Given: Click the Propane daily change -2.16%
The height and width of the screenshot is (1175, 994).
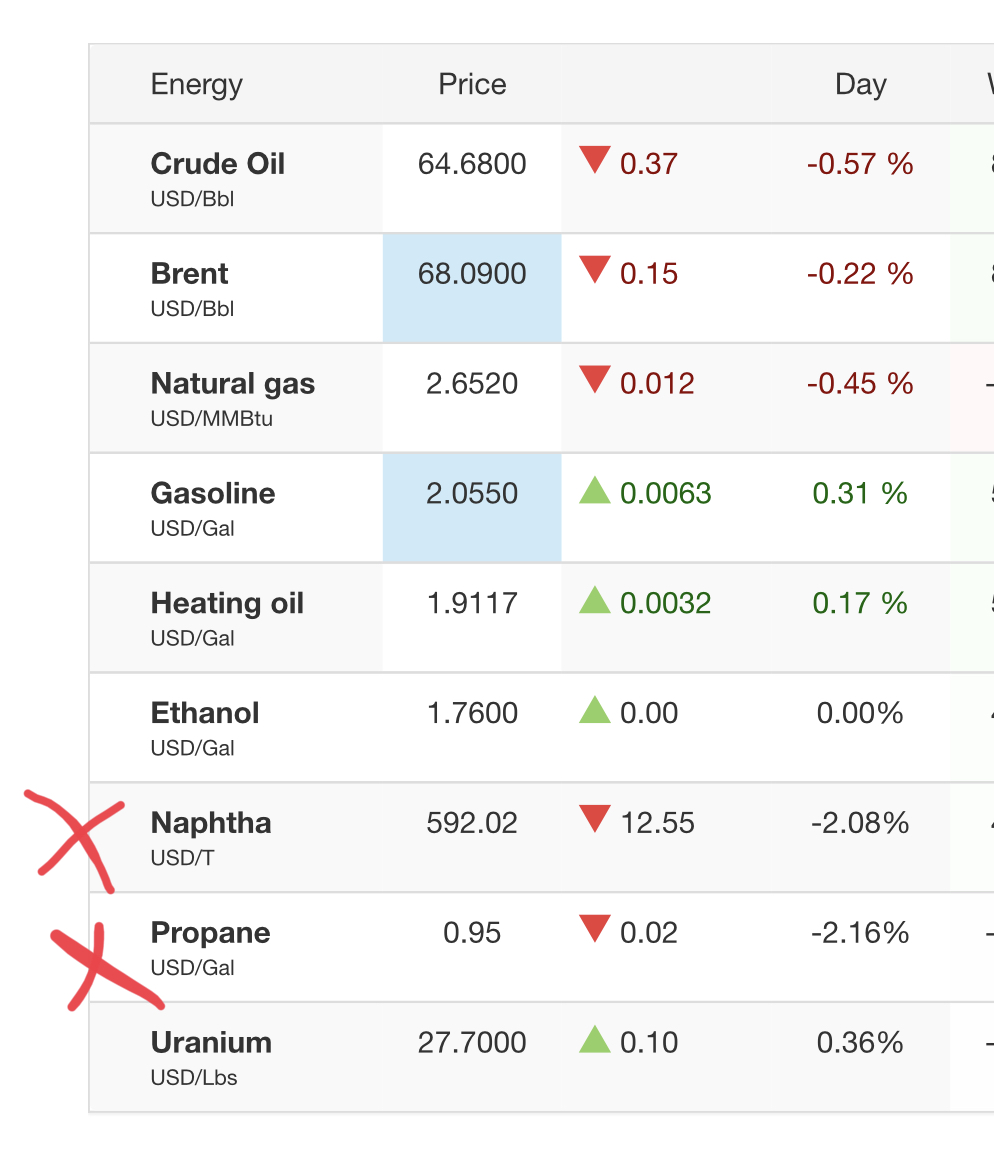Looking at the screenshot, I should tap(860, 933).
